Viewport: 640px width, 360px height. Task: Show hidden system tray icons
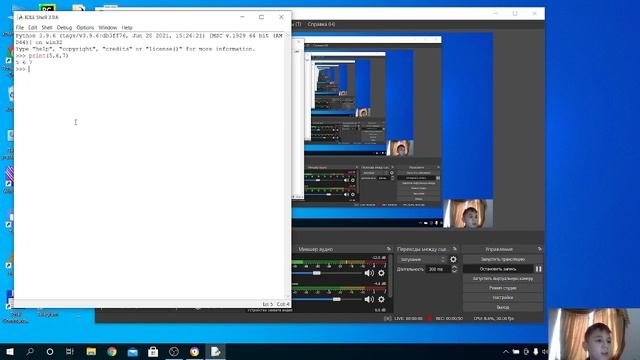(x=506, y=351)
